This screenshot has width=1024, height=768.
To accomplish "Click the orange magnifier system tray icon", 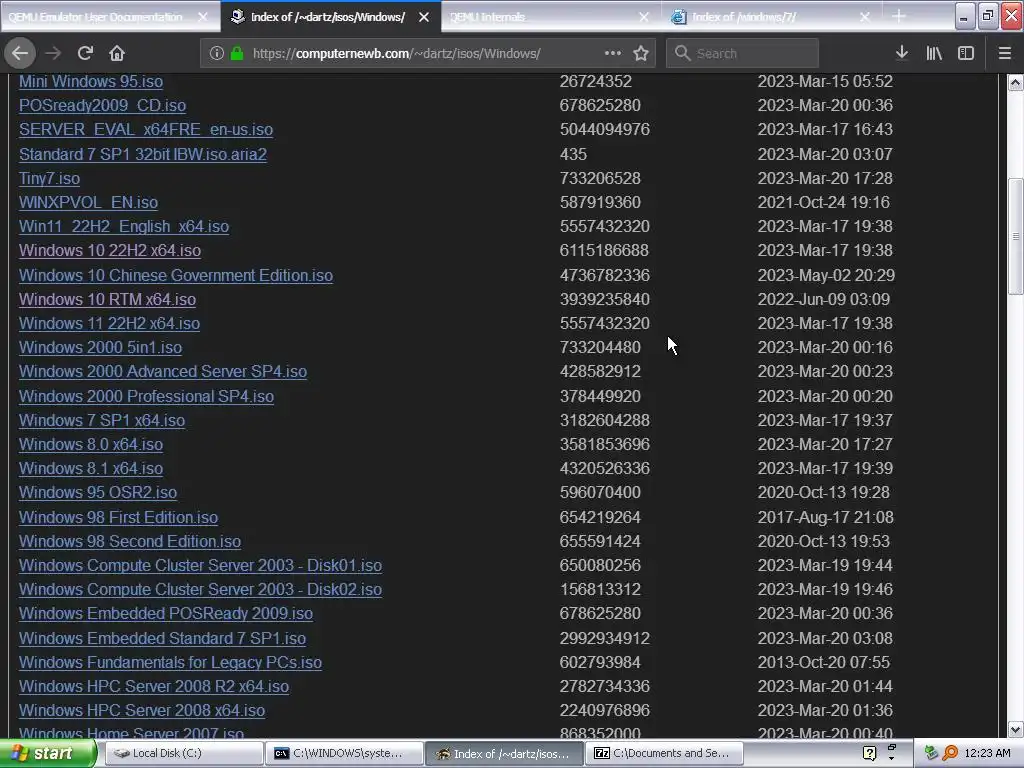I will pyautogui.click(x=950, y=753).
